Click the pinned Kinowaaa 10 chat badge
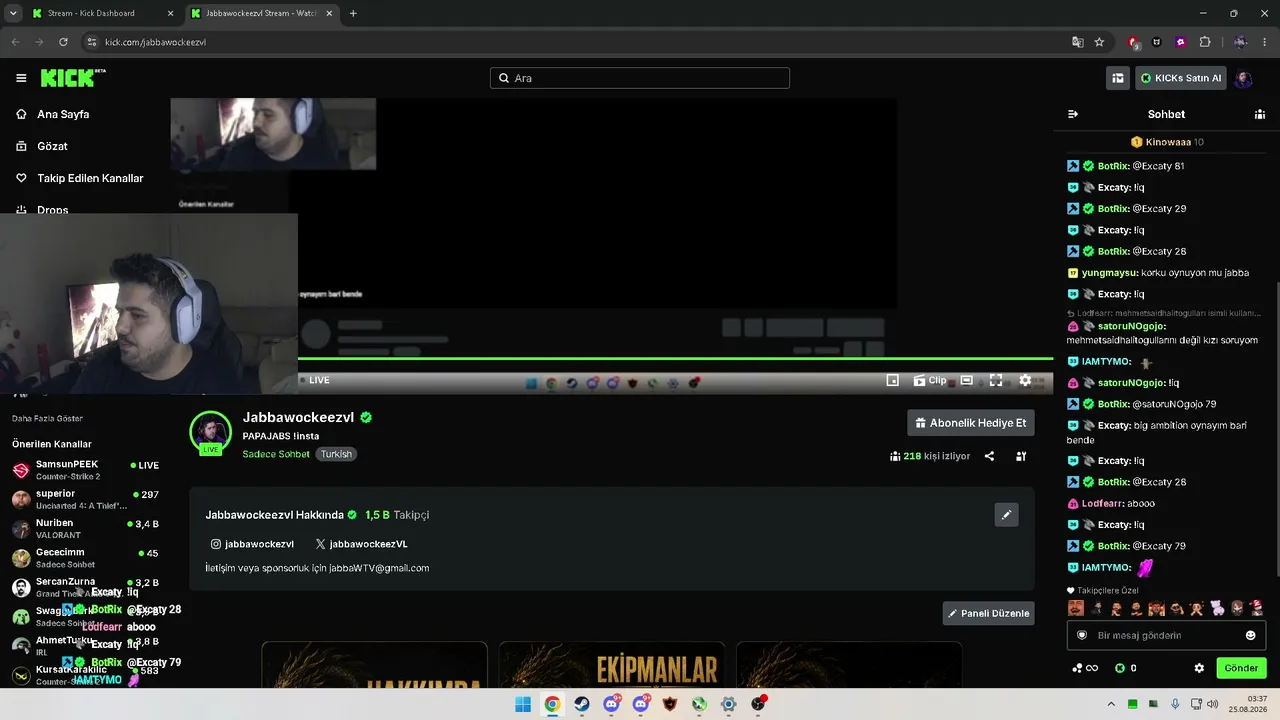The image size is (1280, 720). [x=1167, y=142]
